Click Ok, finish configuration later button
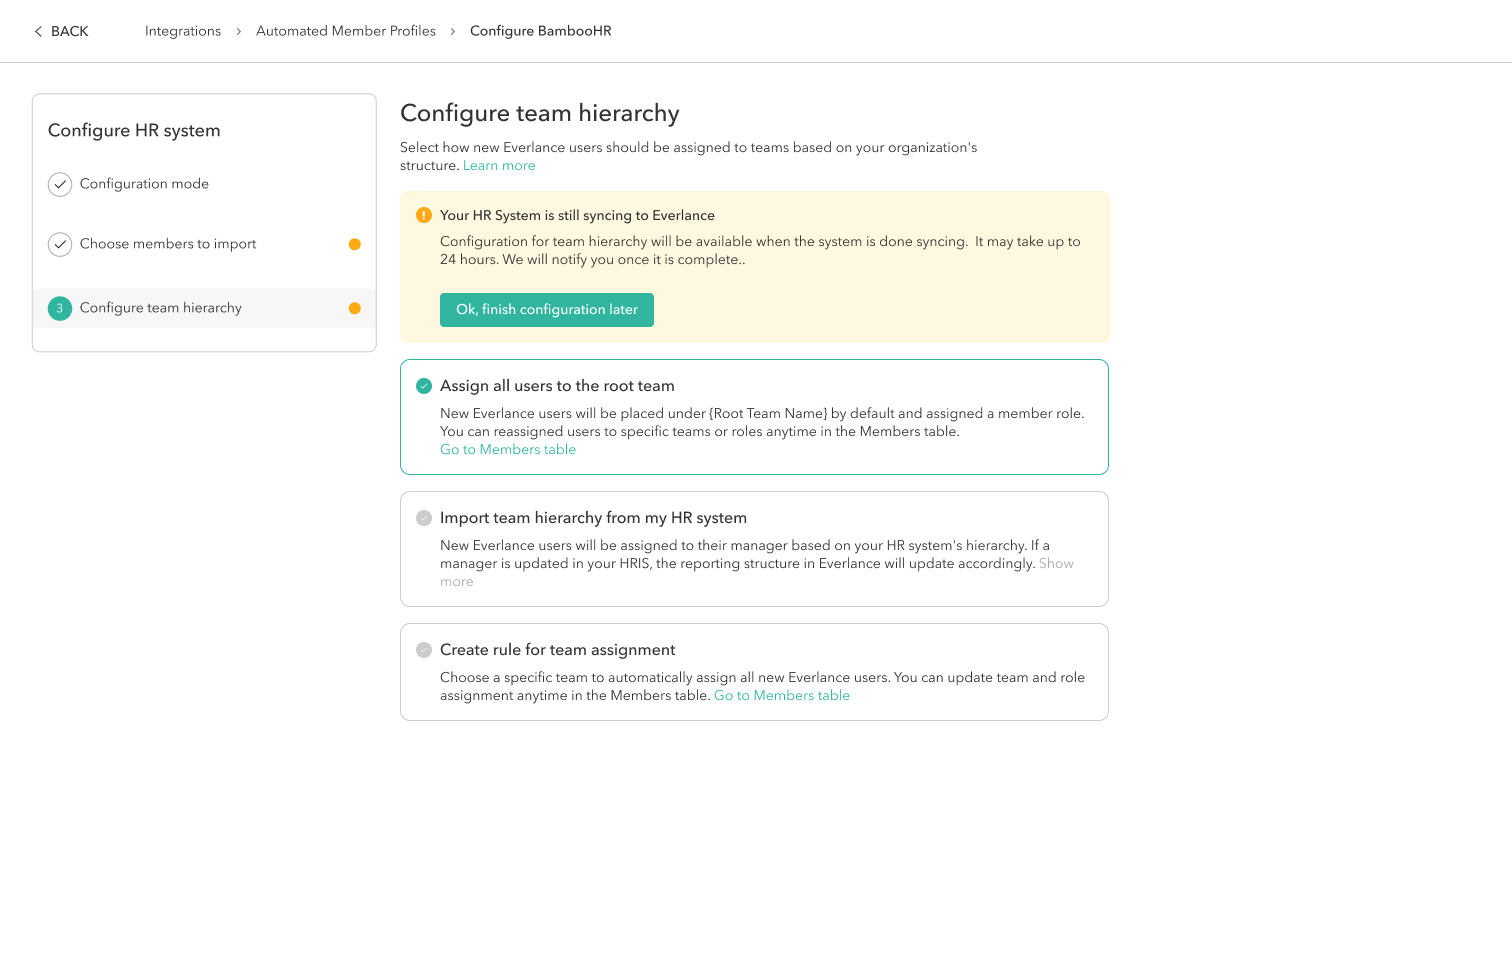Screen dimensions: 1512x961 547,310
